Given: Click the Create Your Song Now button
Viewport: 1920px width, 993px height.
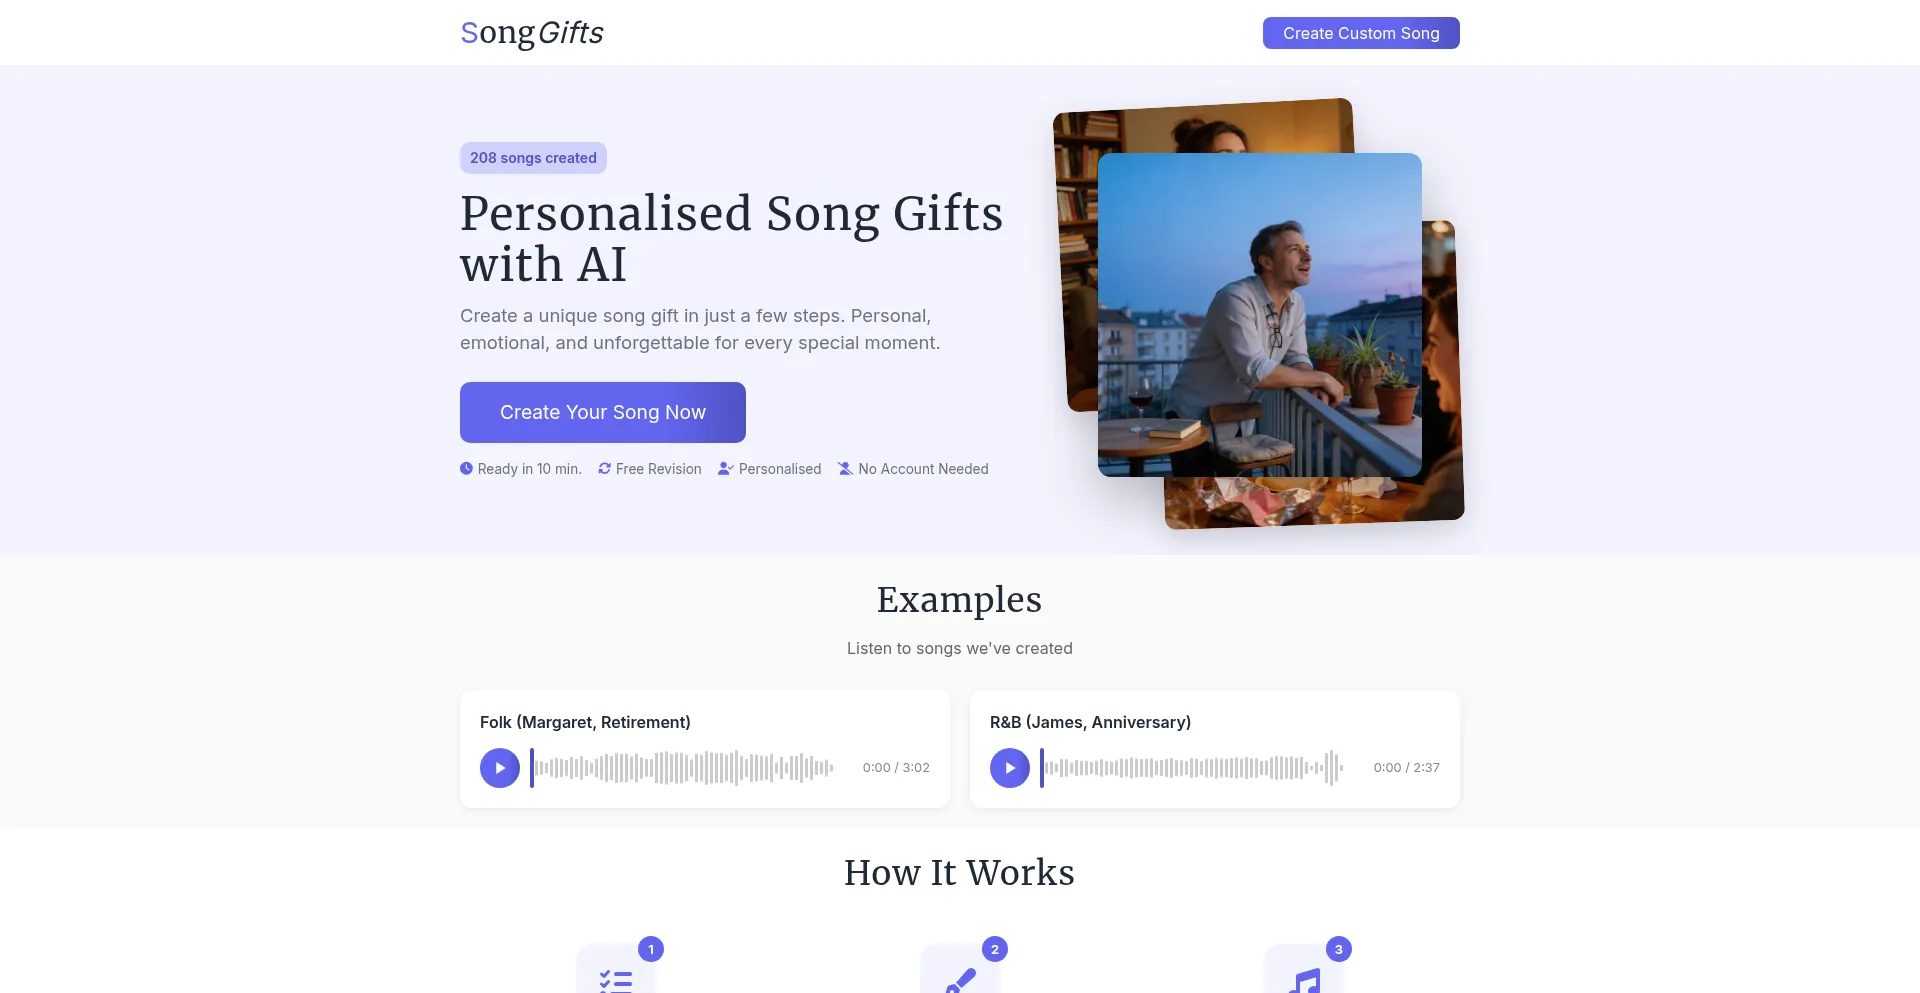Looking at the screenshot, I should click(x=603, y=412).
